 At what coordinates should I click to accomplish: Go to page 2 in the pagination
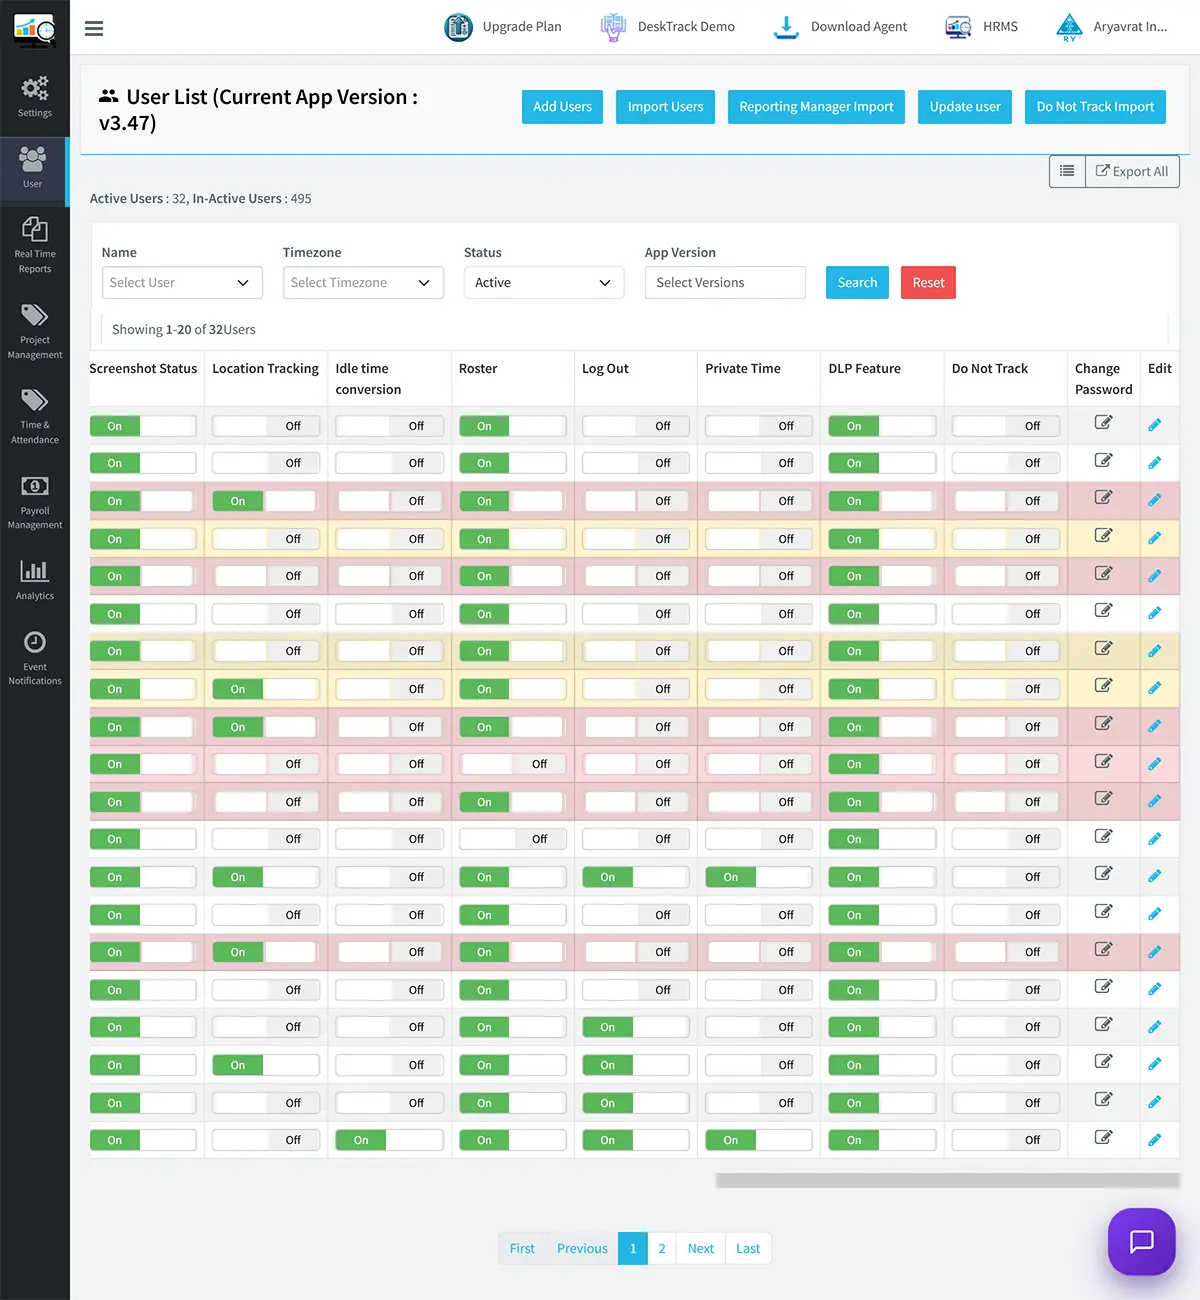point(662,1249)
